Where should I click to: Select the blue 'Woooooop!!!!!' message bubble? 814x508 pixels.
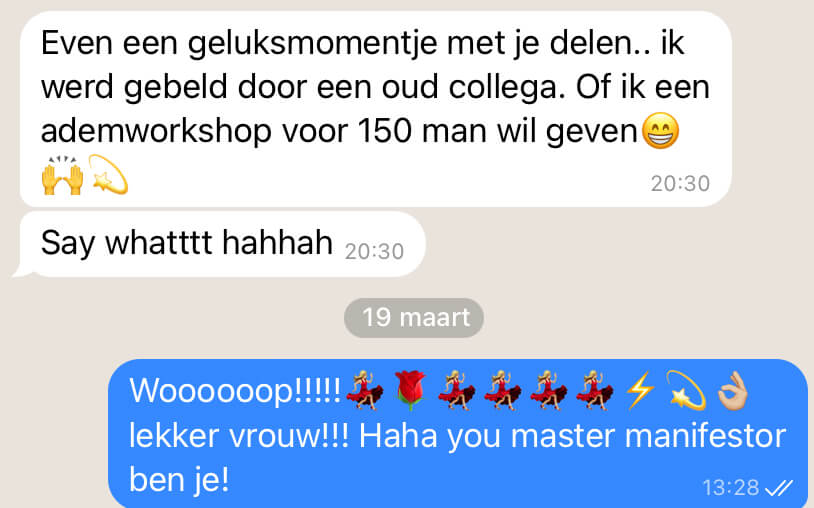[458, 433]
